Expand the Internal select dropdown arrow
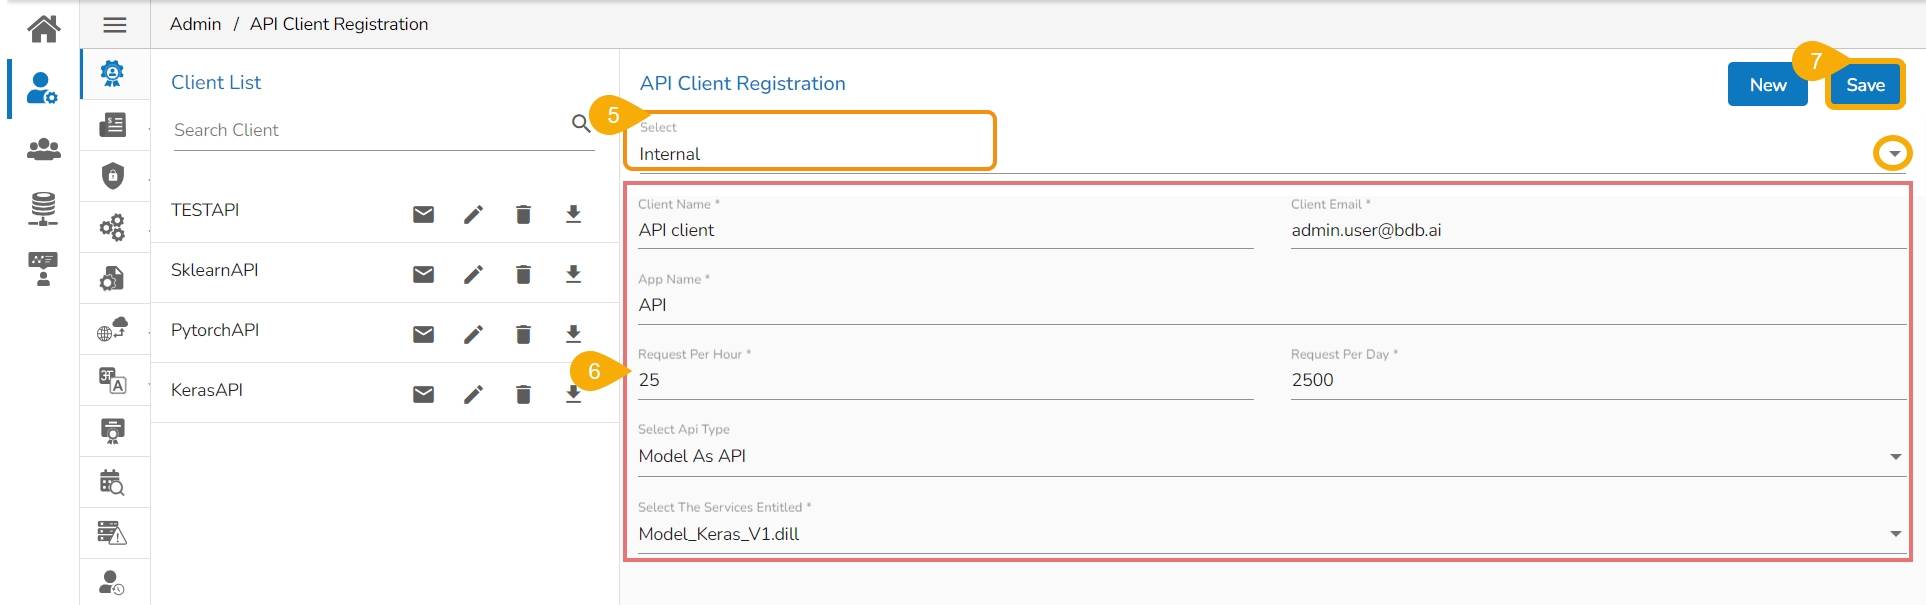Screen dimensions: 1926x605 tap(1892, 154)
